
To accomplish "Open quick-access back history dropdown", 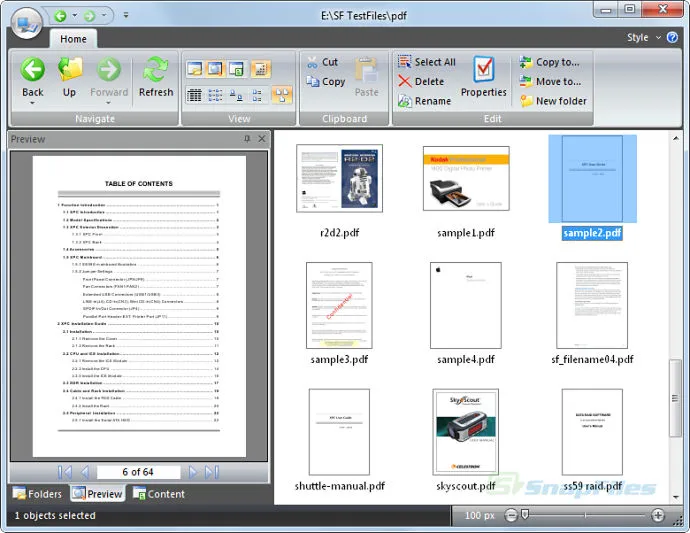I will pyautogui.click(x=74, y=15).
